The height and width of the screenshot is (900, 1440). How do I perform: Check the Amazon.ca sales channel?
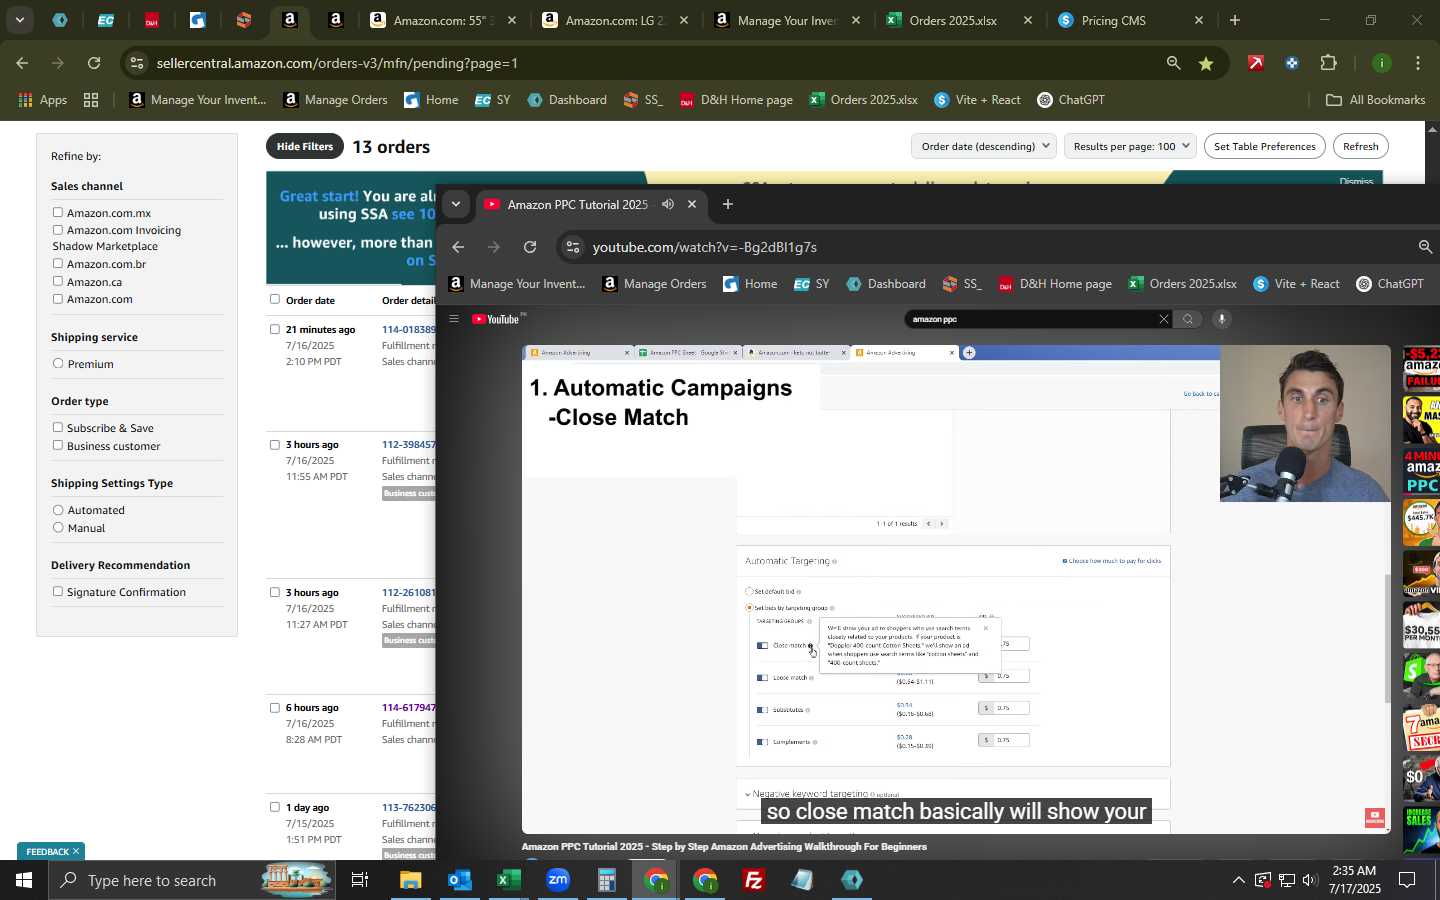click(58, 281)
